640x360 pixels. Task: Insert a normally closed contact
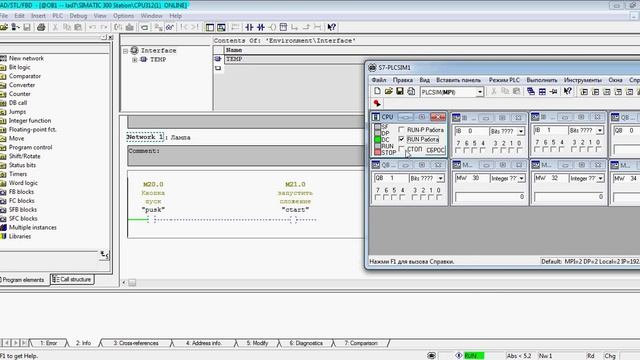(x=260, y=27)
